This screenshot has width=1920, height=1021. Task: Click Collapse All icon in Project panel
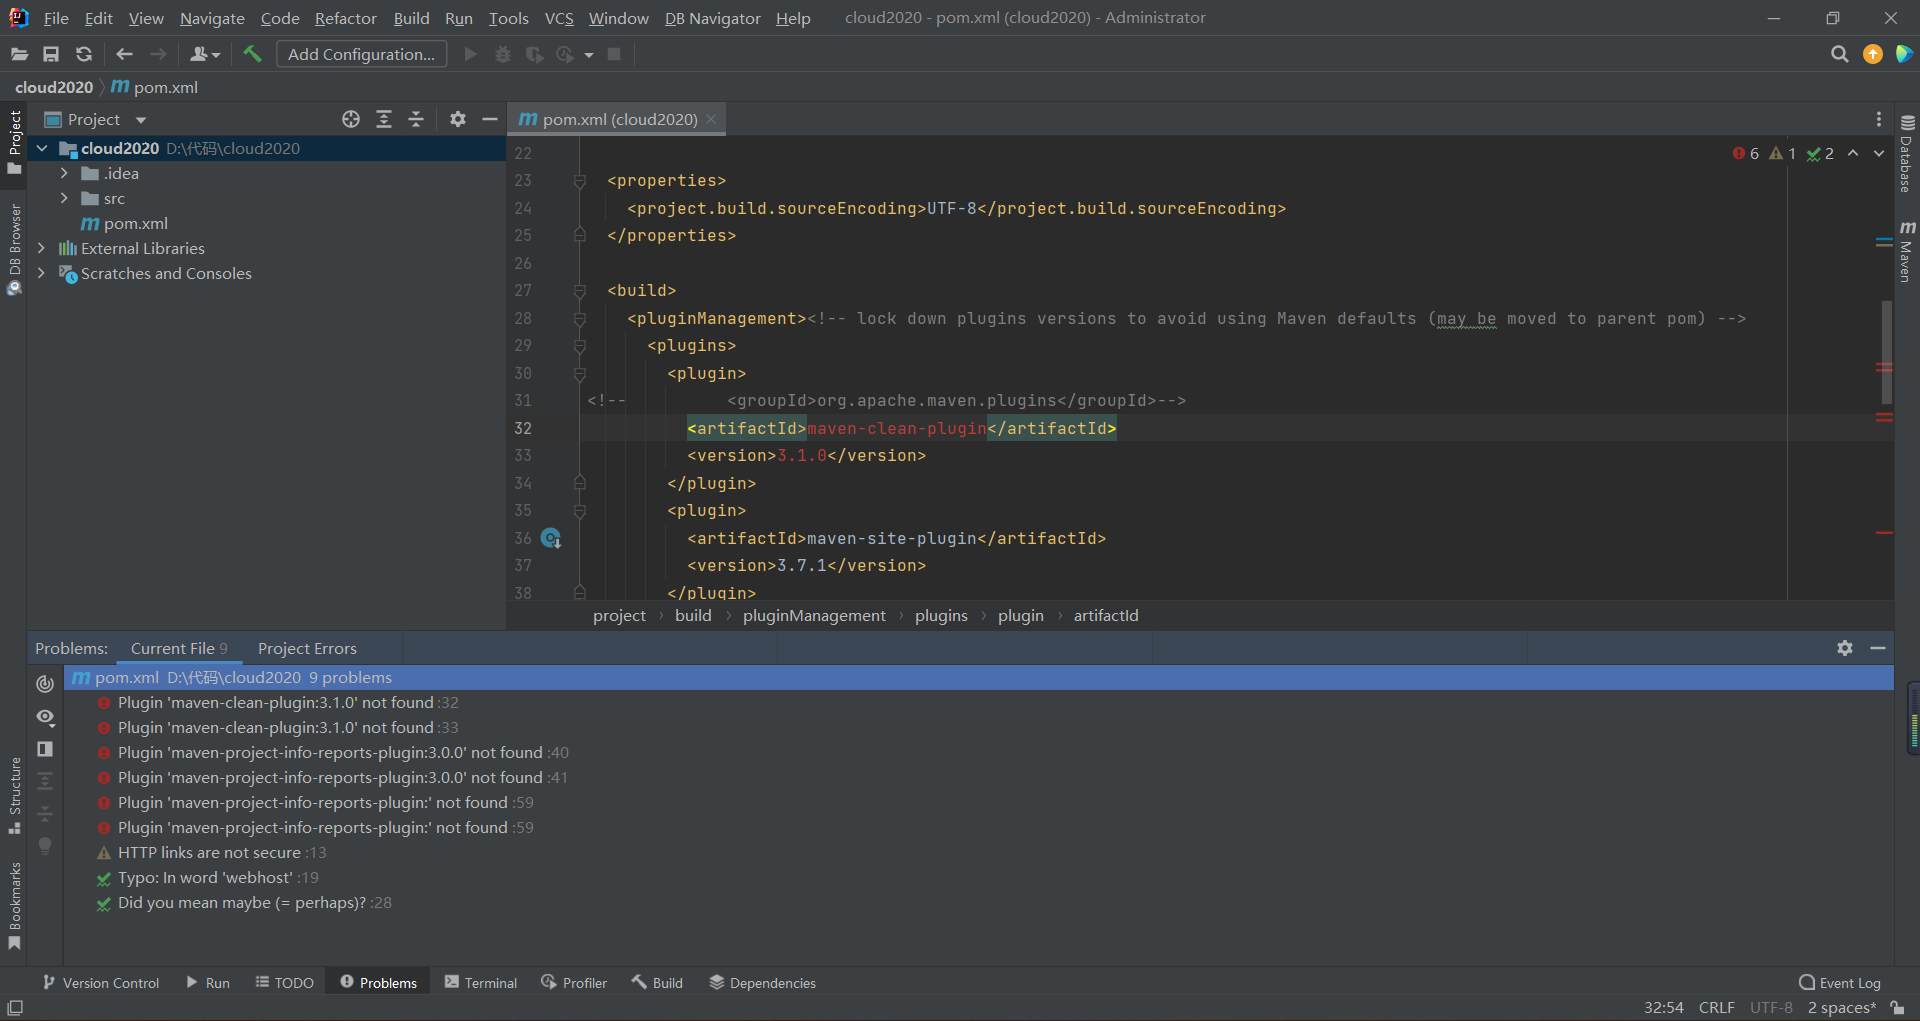pos(416,119)
